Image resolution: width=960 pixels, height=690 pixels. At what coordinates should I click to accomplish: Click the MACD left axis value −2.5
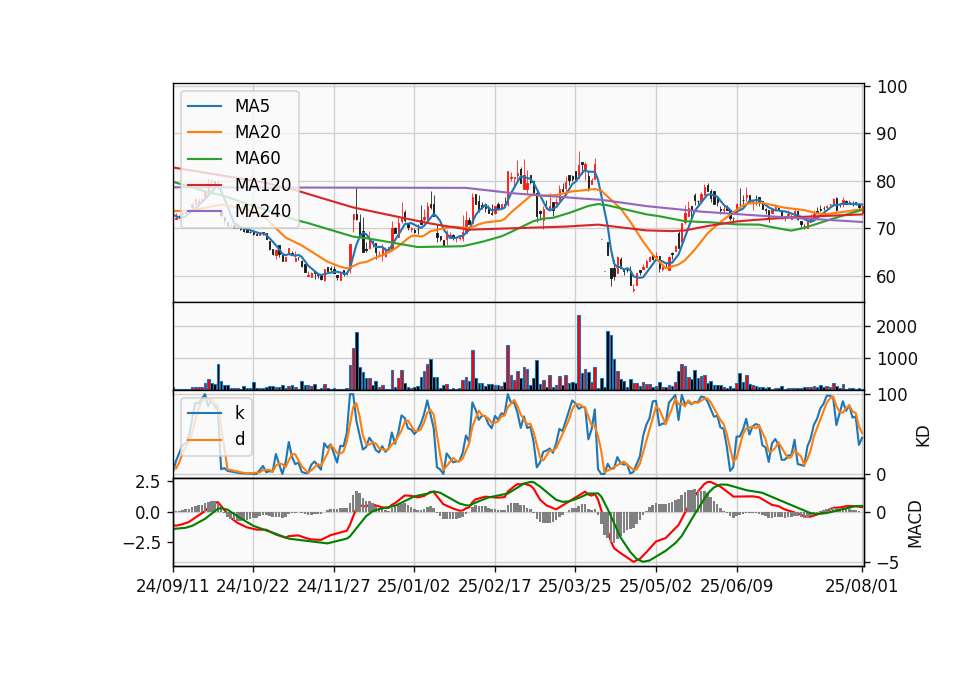pyautogui.click(x=142, y=543)
